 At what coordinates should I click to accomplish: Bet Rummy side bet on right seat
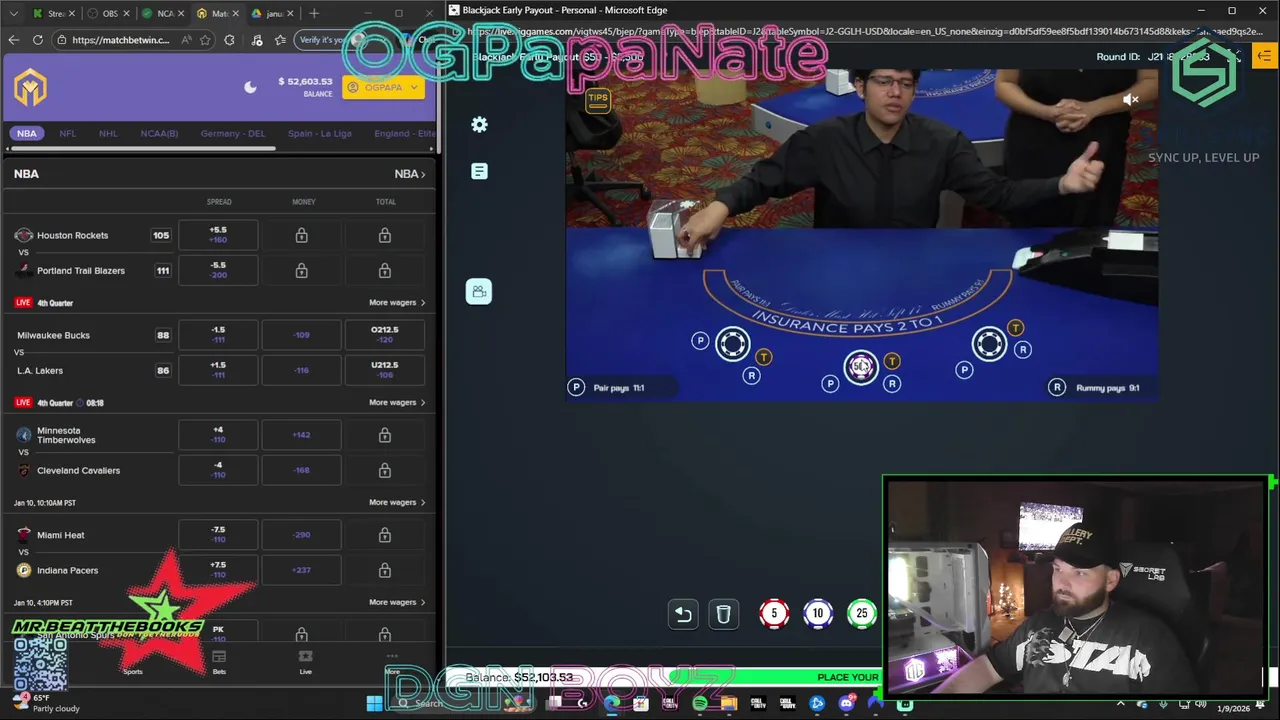(x=1022, y=349)
